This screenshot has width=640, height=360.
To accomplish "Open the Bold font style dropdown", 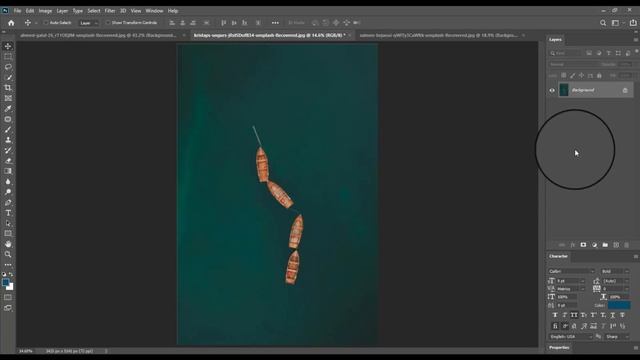I will tap(615, 271).
